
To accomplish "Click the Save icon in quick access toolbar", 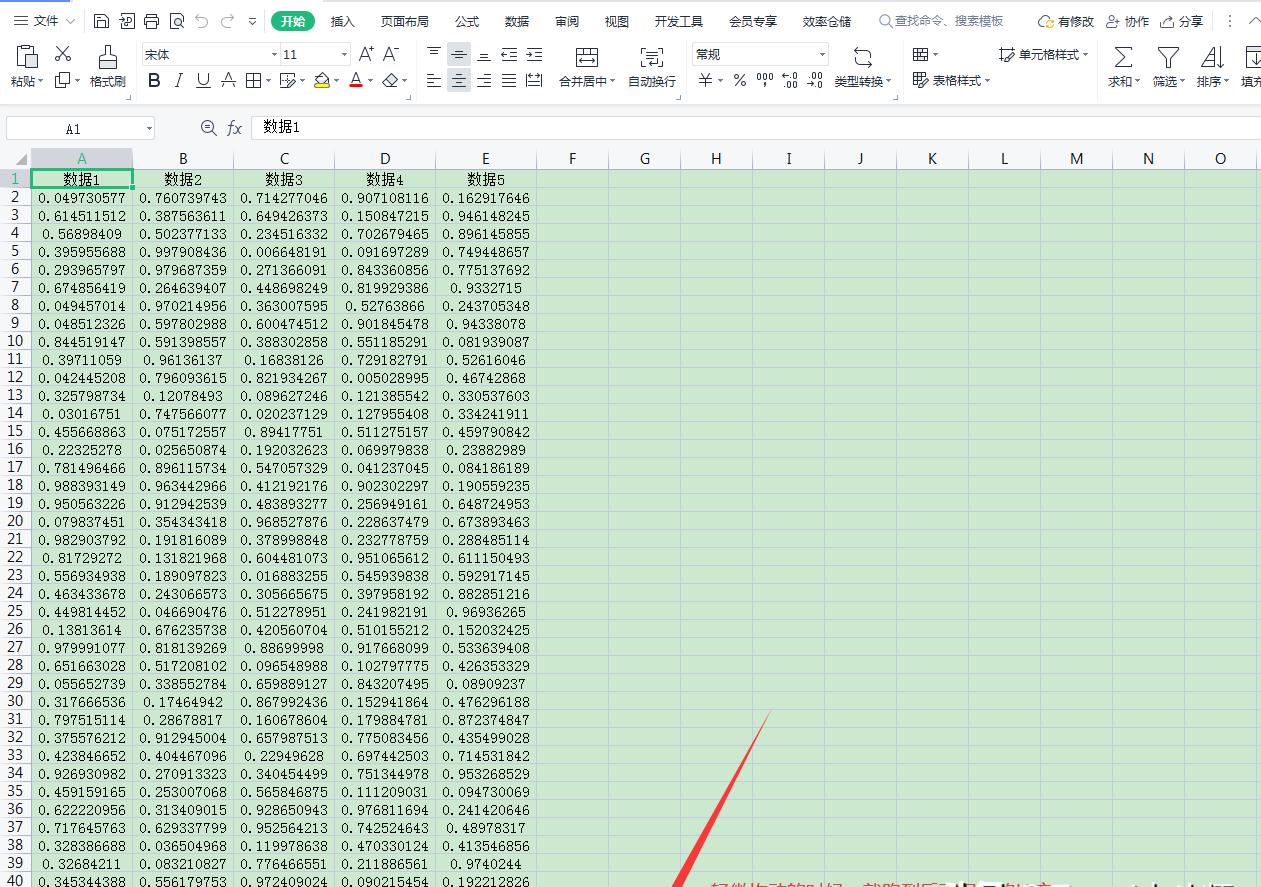I will [101, 21].
